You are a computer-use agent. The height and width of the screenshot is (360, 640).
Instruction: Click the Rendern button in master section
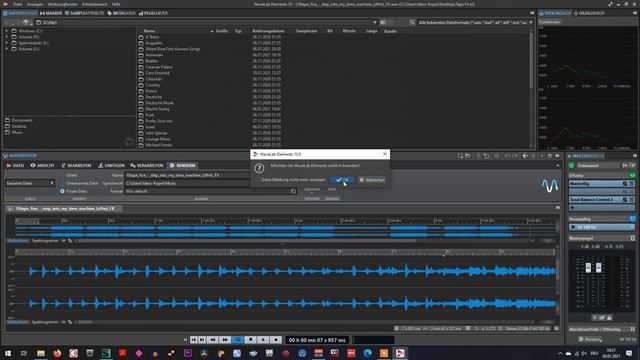tap(591, 339)
